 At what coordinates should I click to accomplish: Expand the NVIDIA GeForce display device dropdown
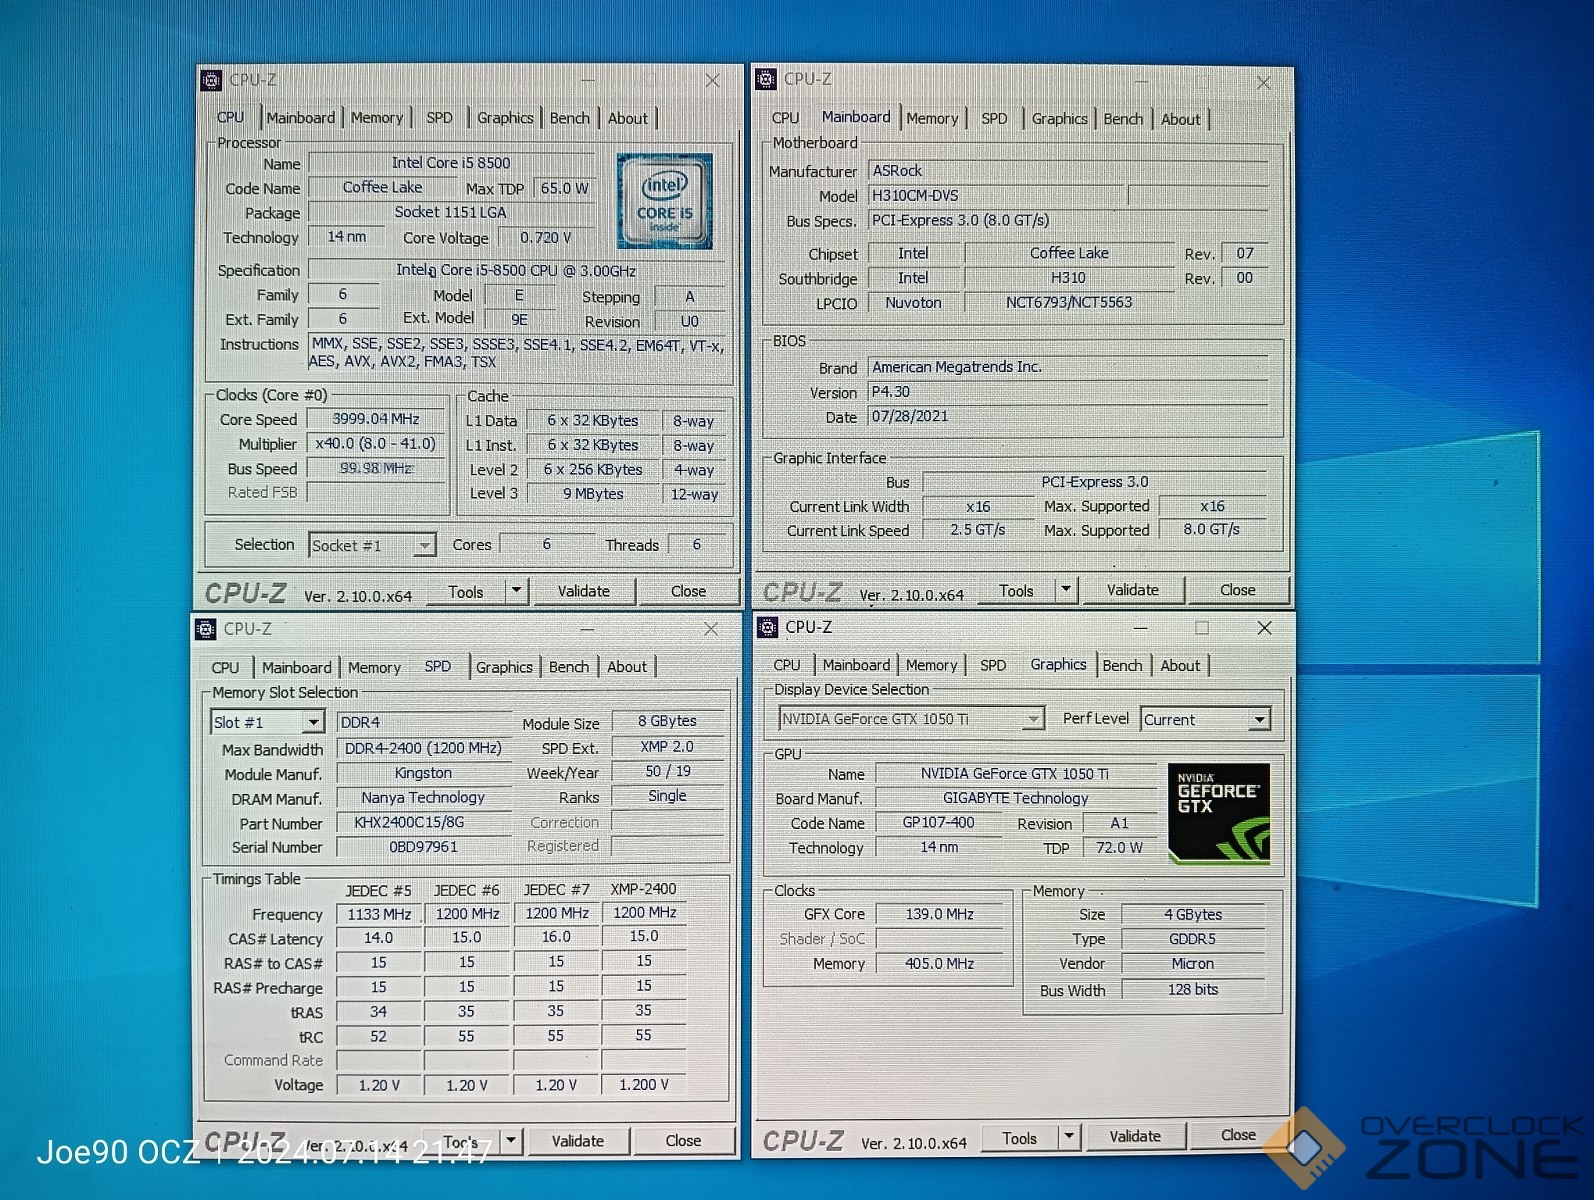click(1033, 719)
